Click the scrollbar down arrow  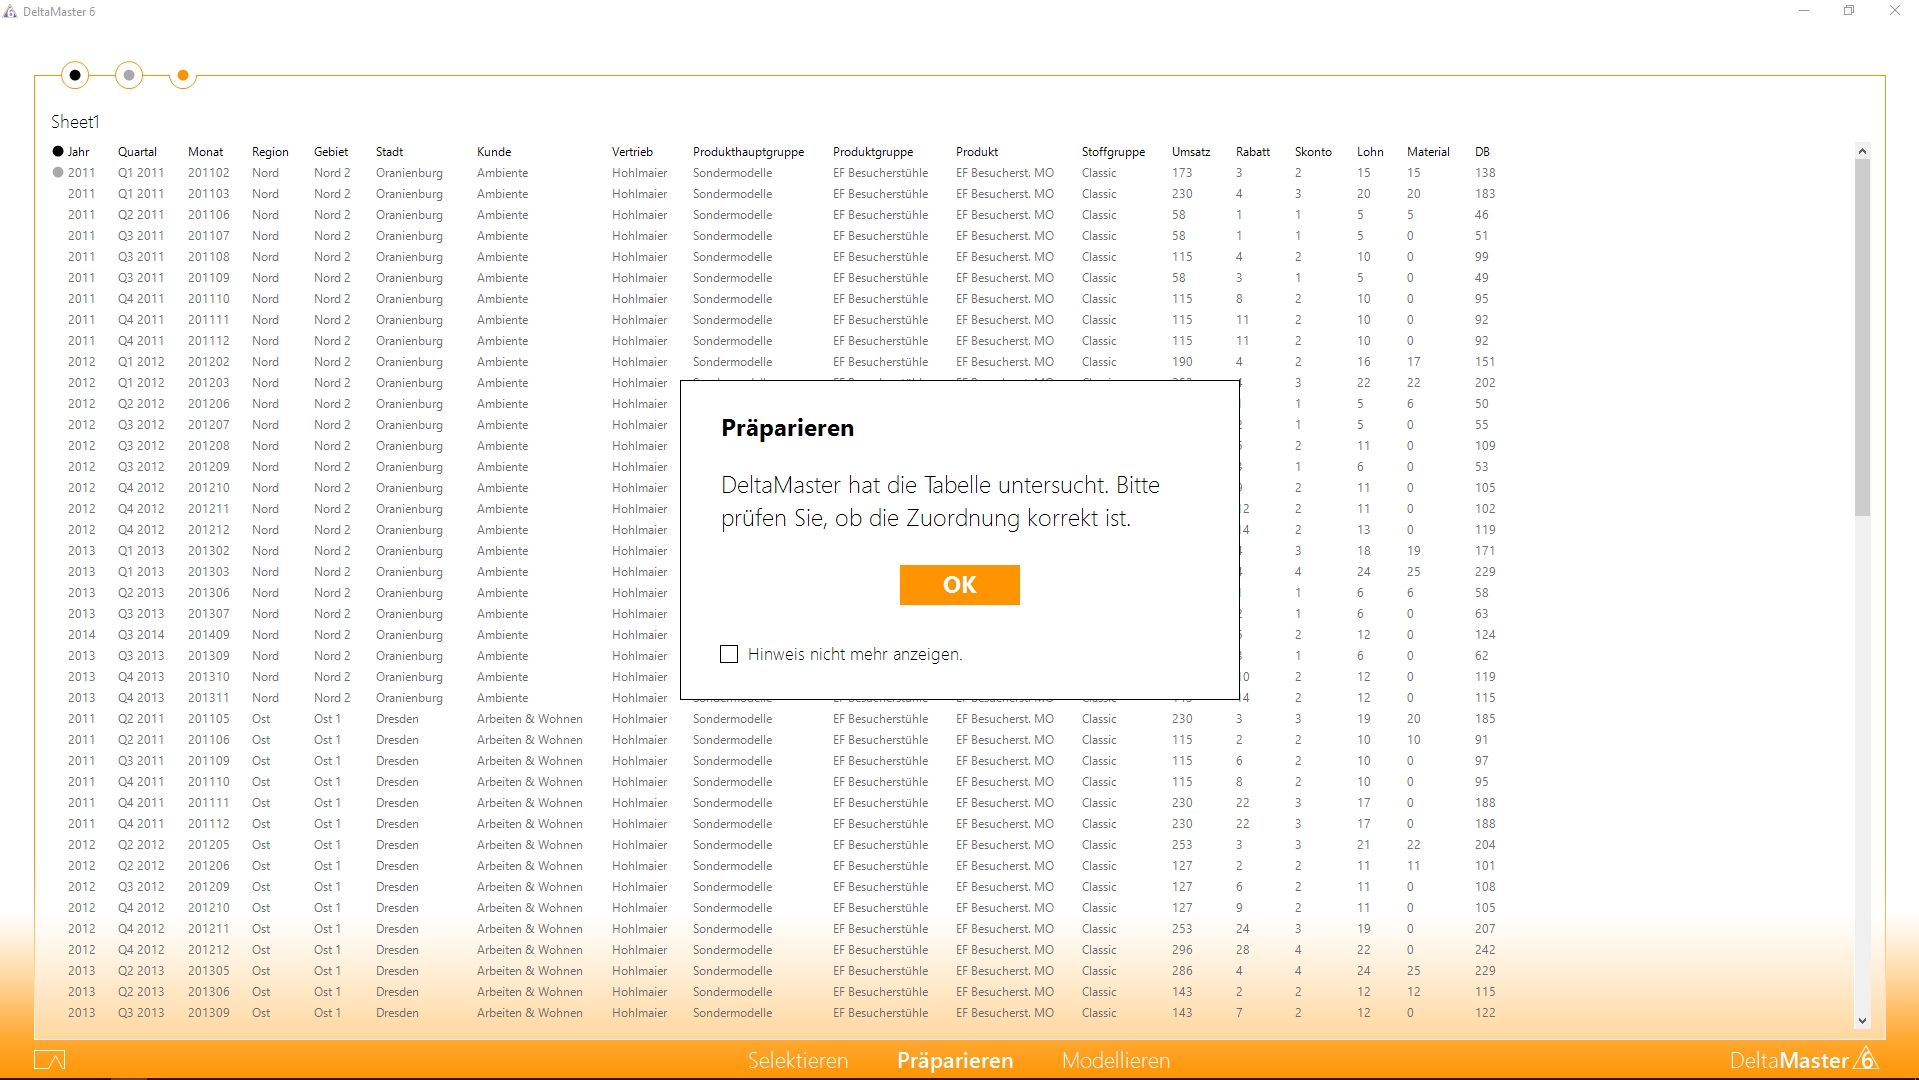point(1862,1020)
